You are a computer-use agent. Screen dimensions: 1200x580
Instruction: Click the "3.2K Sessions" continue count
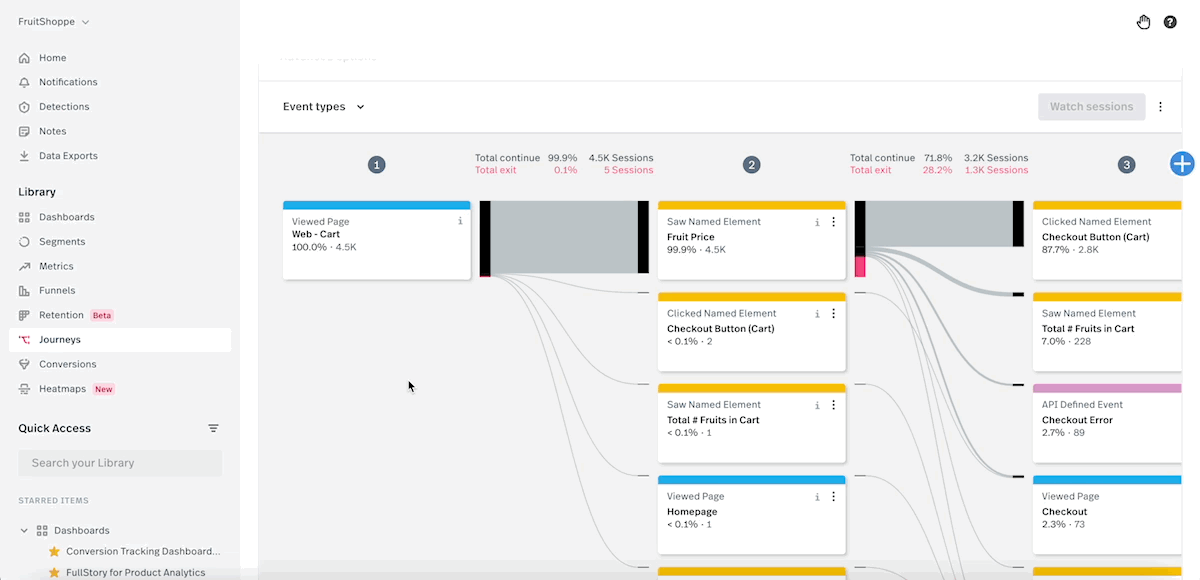(996, 158)
